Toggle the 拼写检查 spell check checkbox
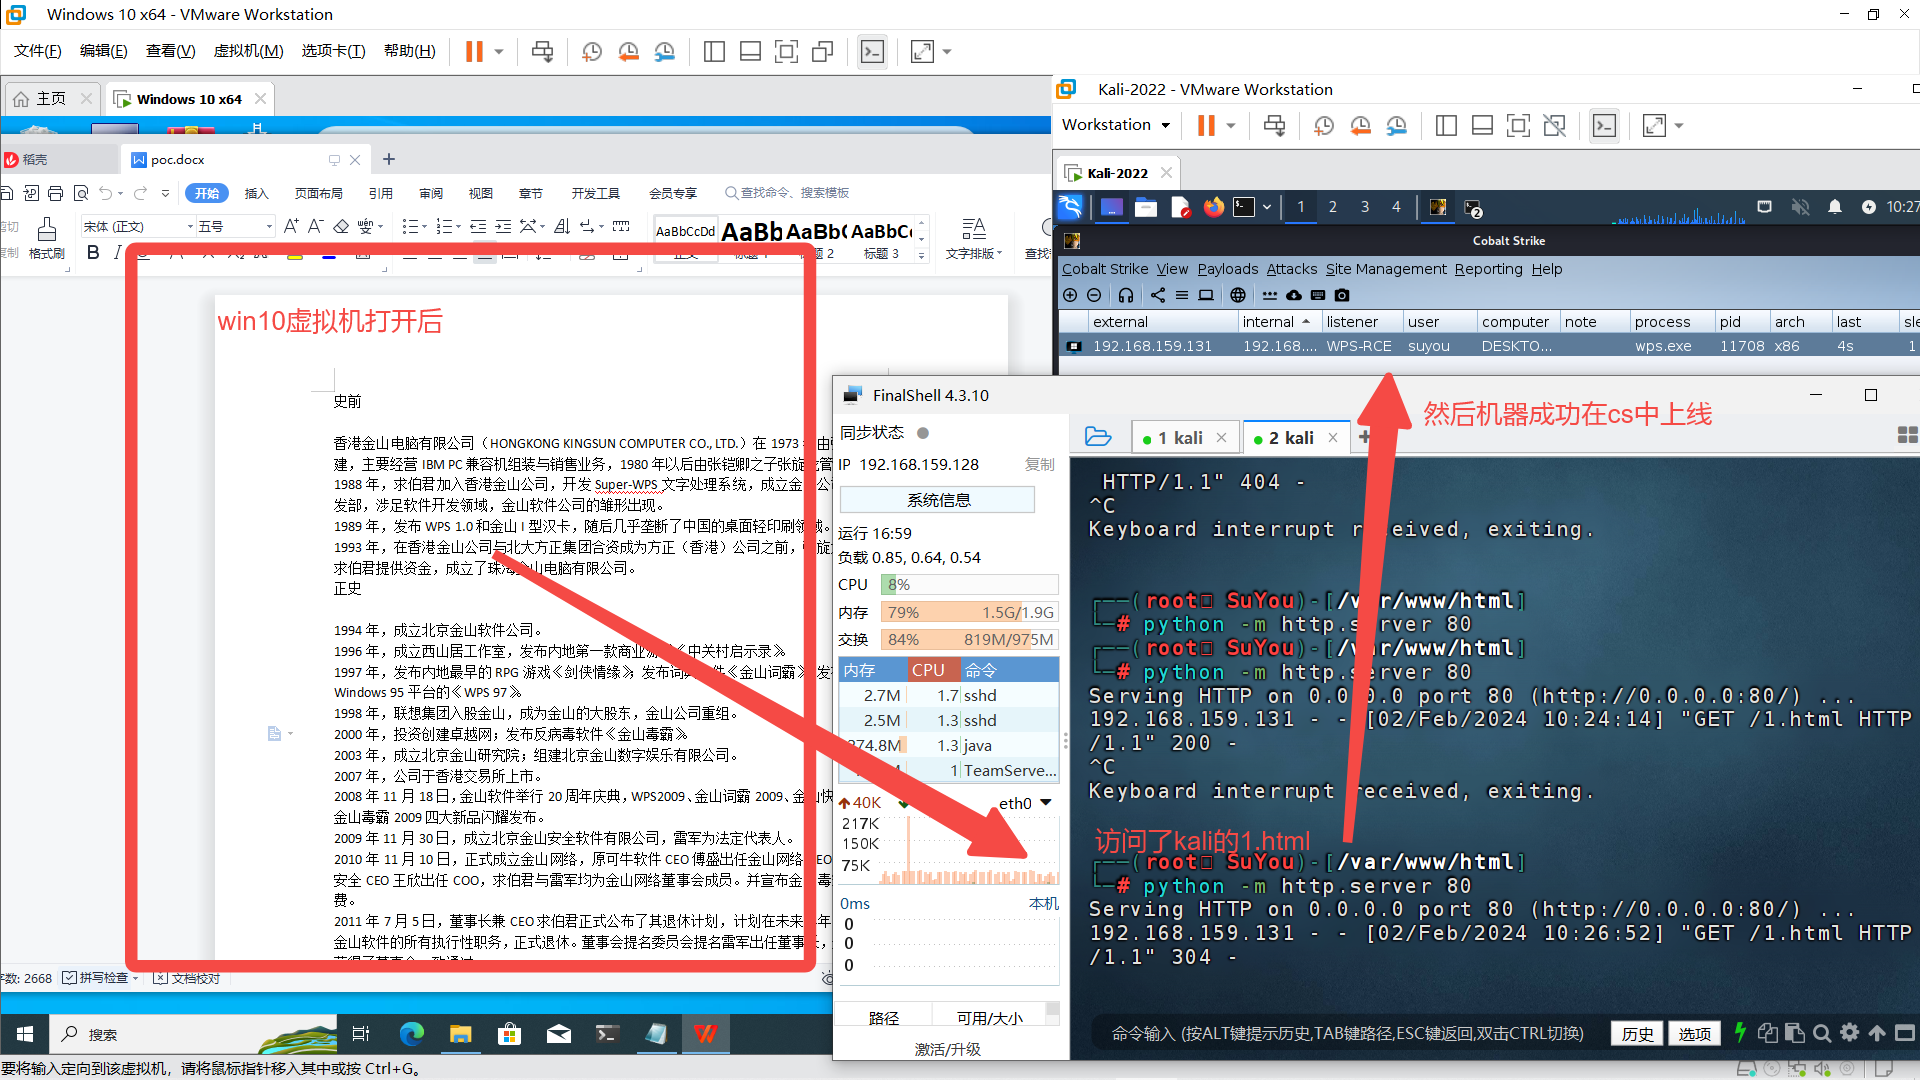Screen dimensions: 1920x1080 (x=69, y=978)
